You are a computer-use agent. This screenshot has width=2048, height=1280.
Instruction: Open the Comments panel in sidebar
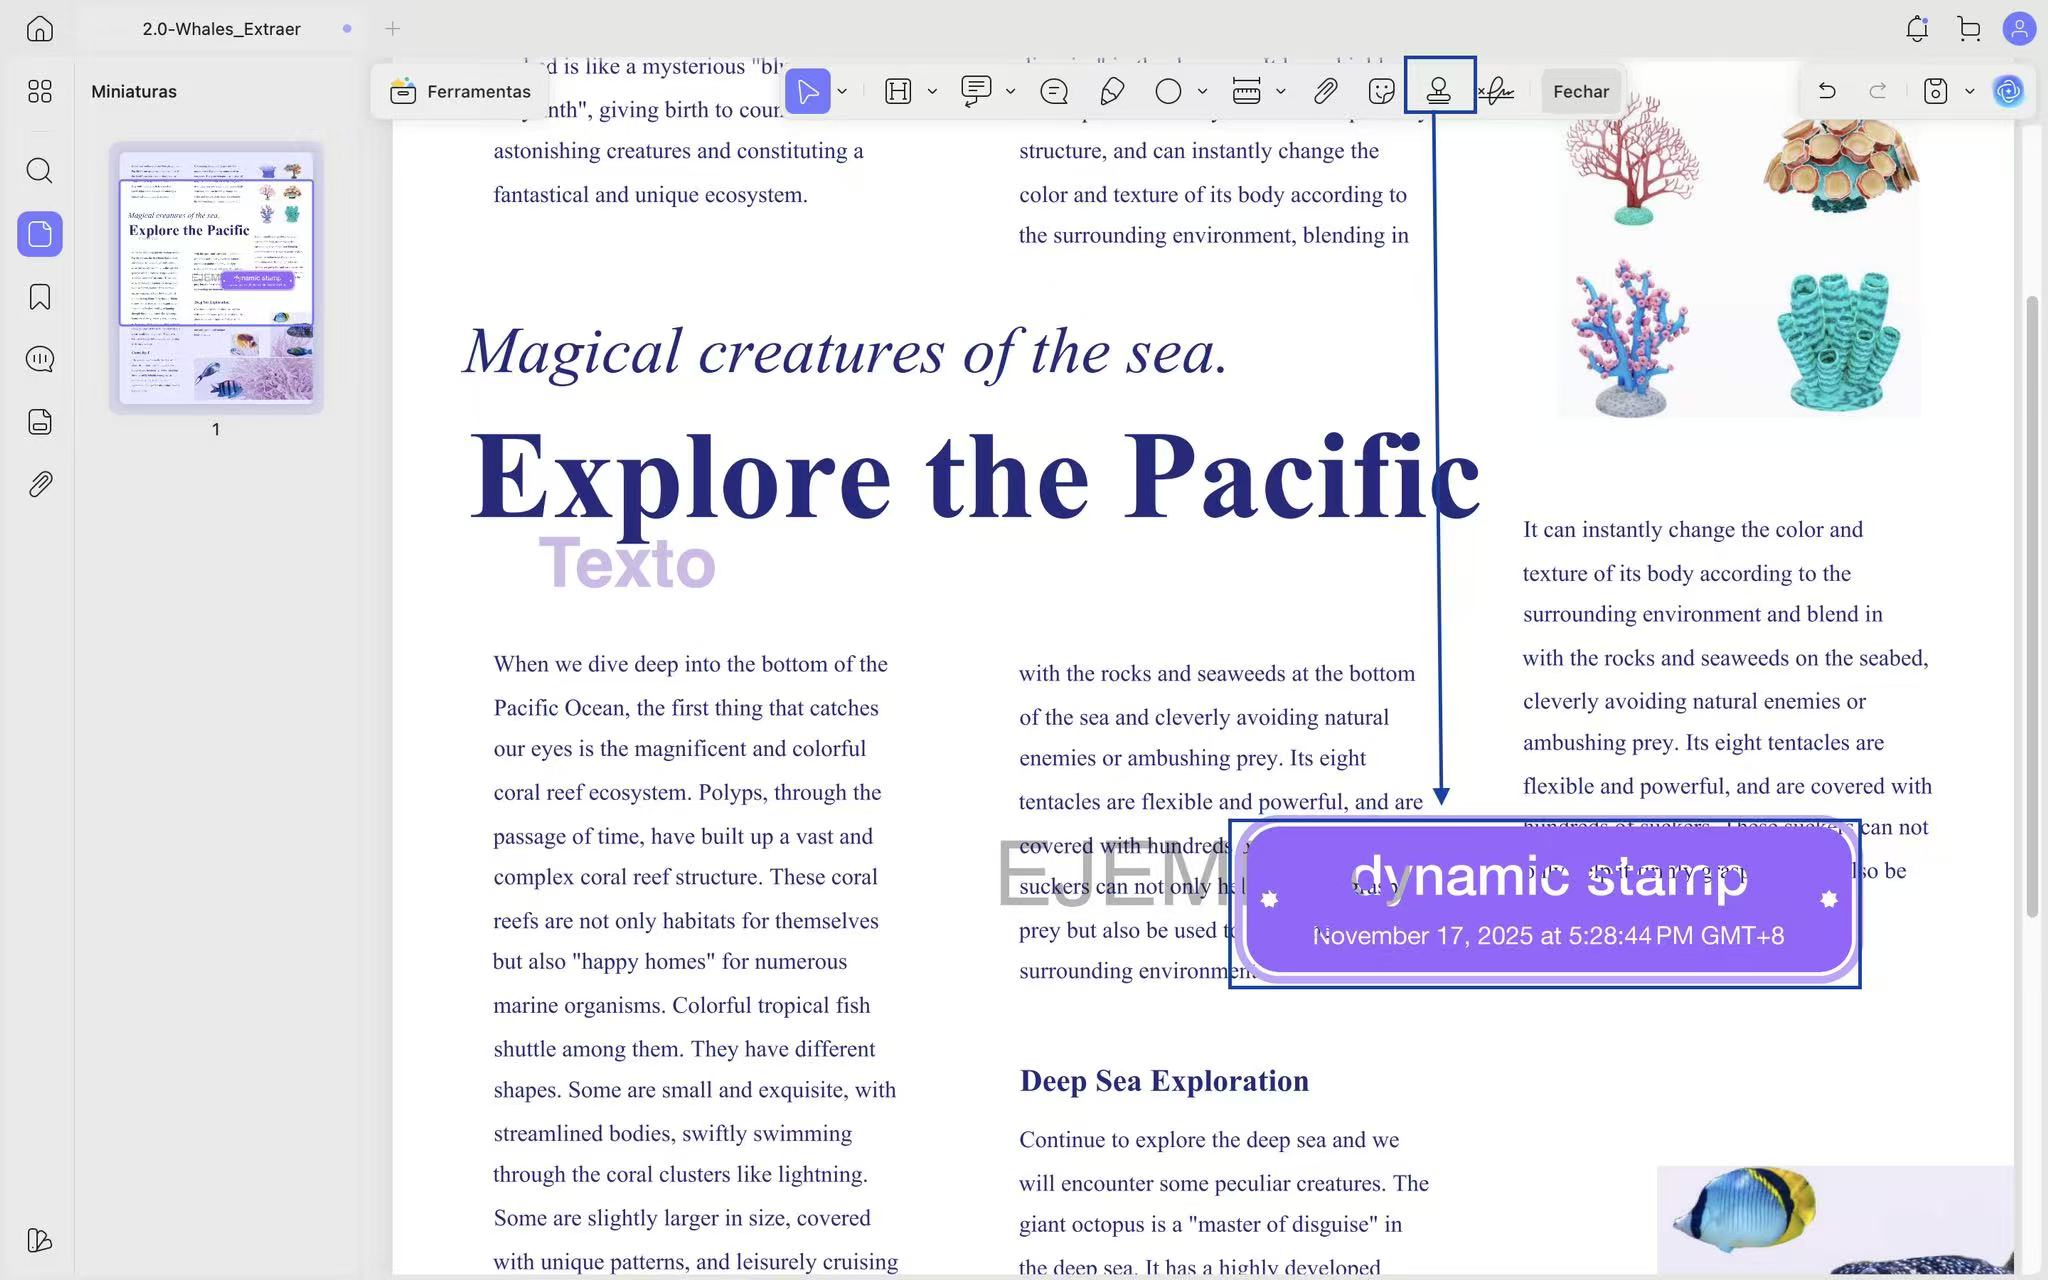pos(40,359)
